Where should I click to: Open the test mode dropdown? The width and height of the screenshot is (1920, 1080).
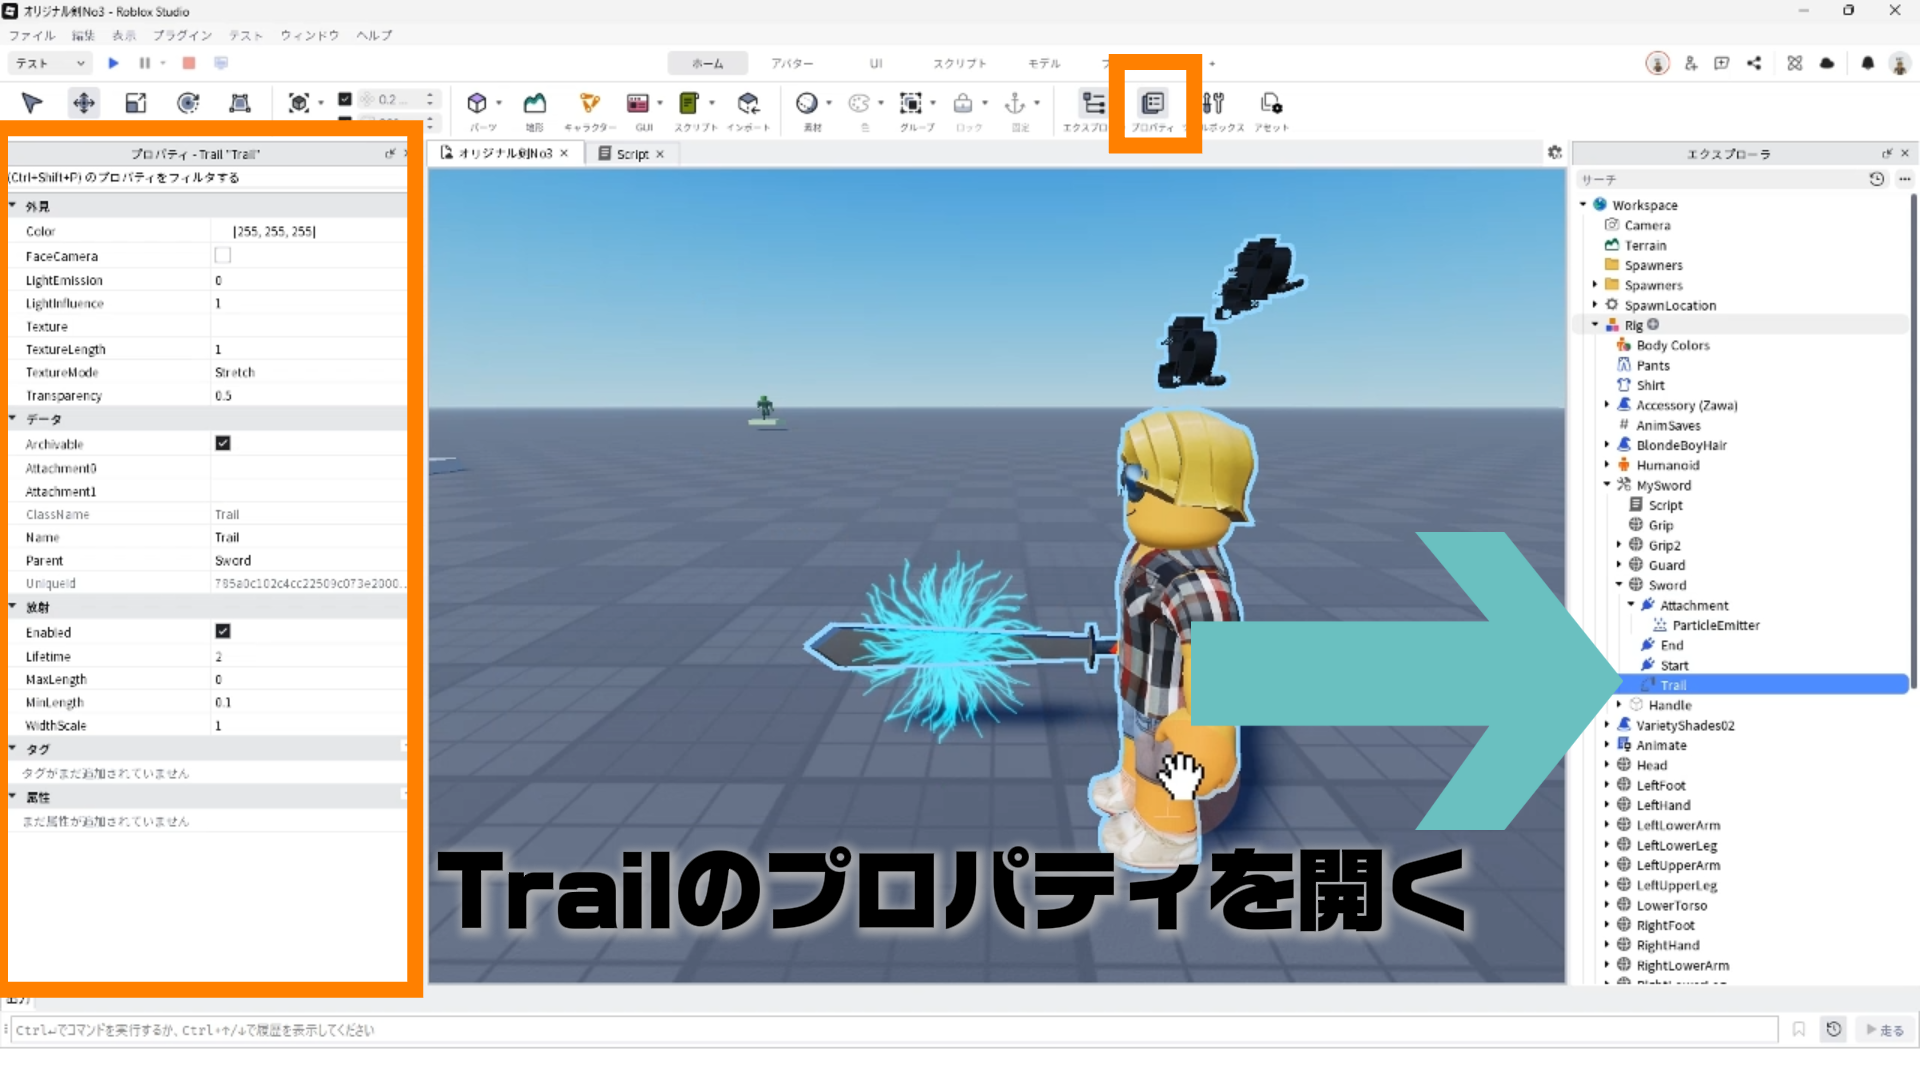[50, 63]
